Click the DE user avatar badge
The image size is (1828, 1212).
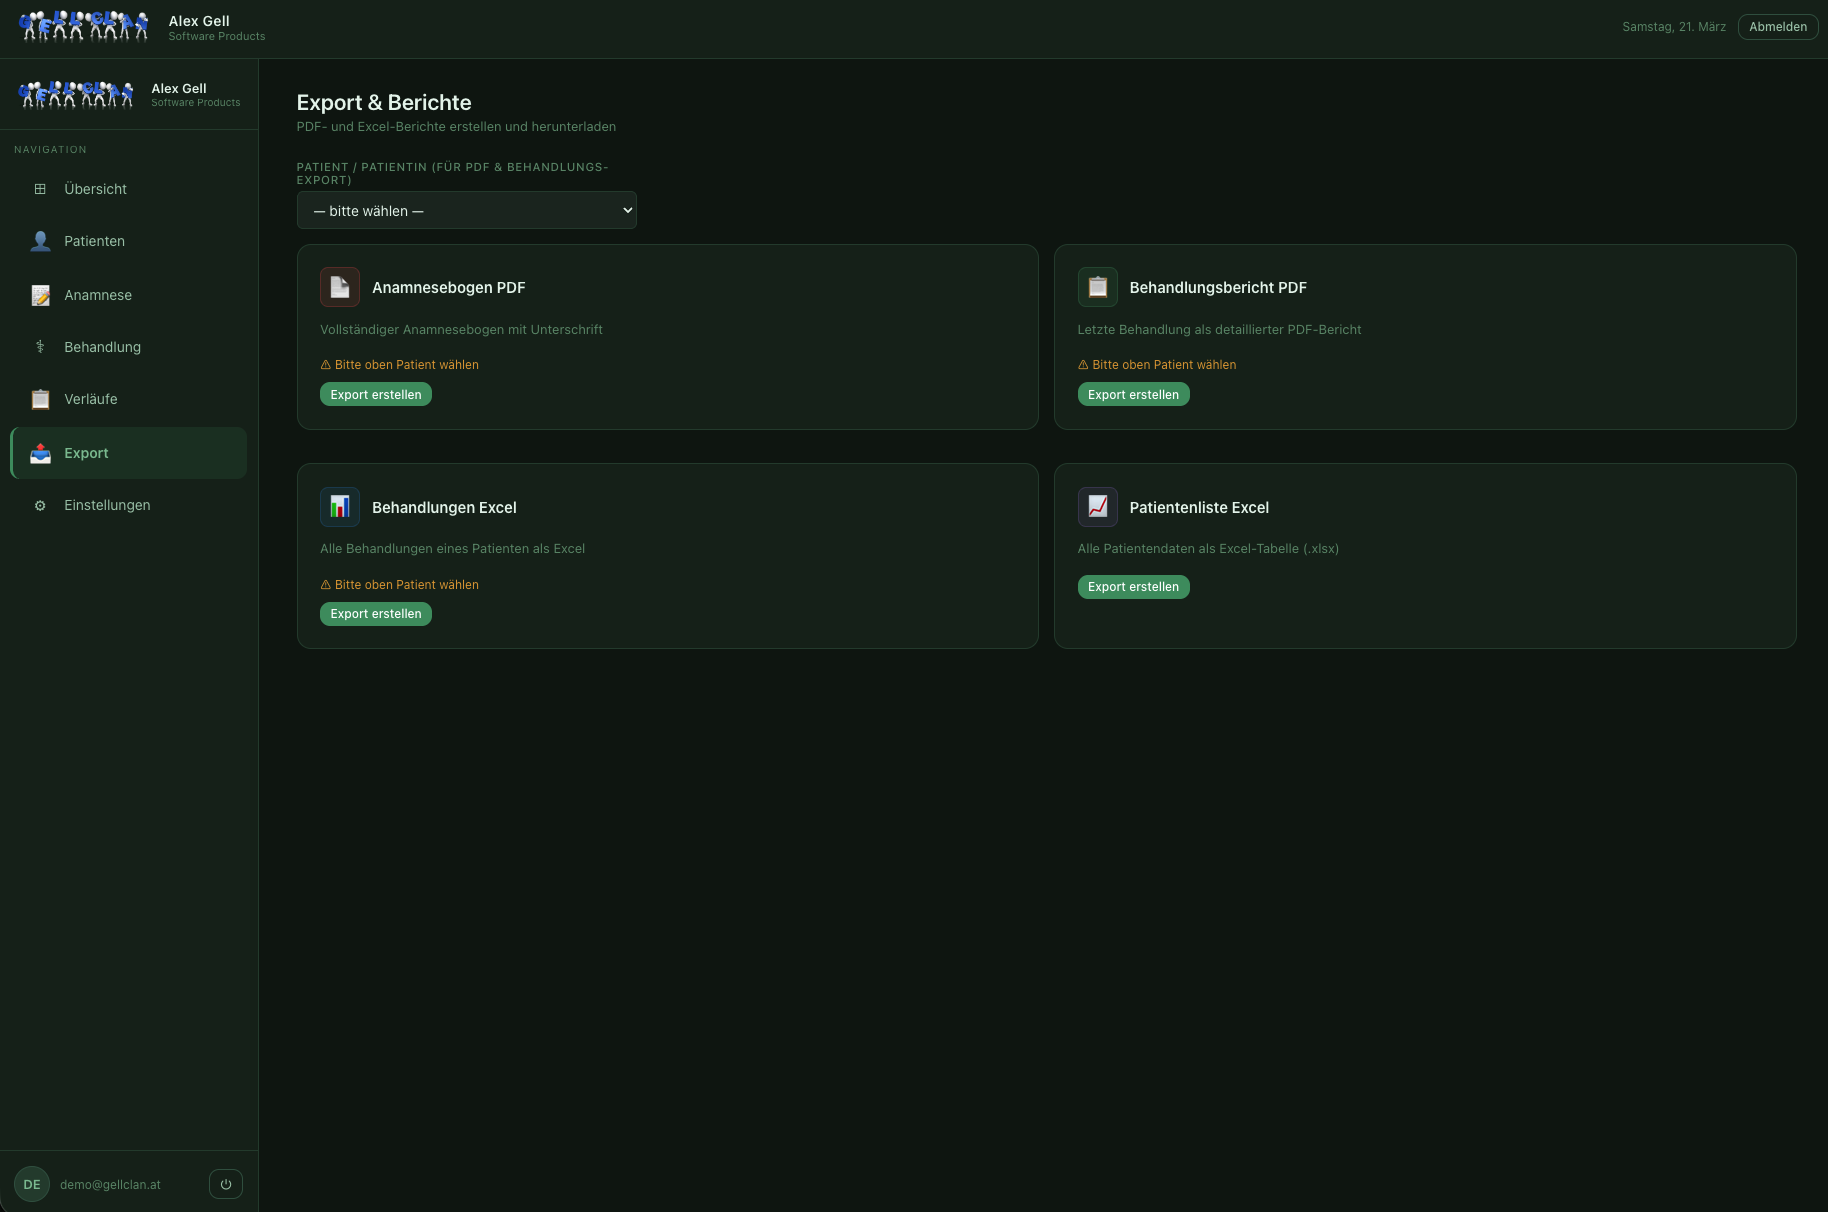32,1184
